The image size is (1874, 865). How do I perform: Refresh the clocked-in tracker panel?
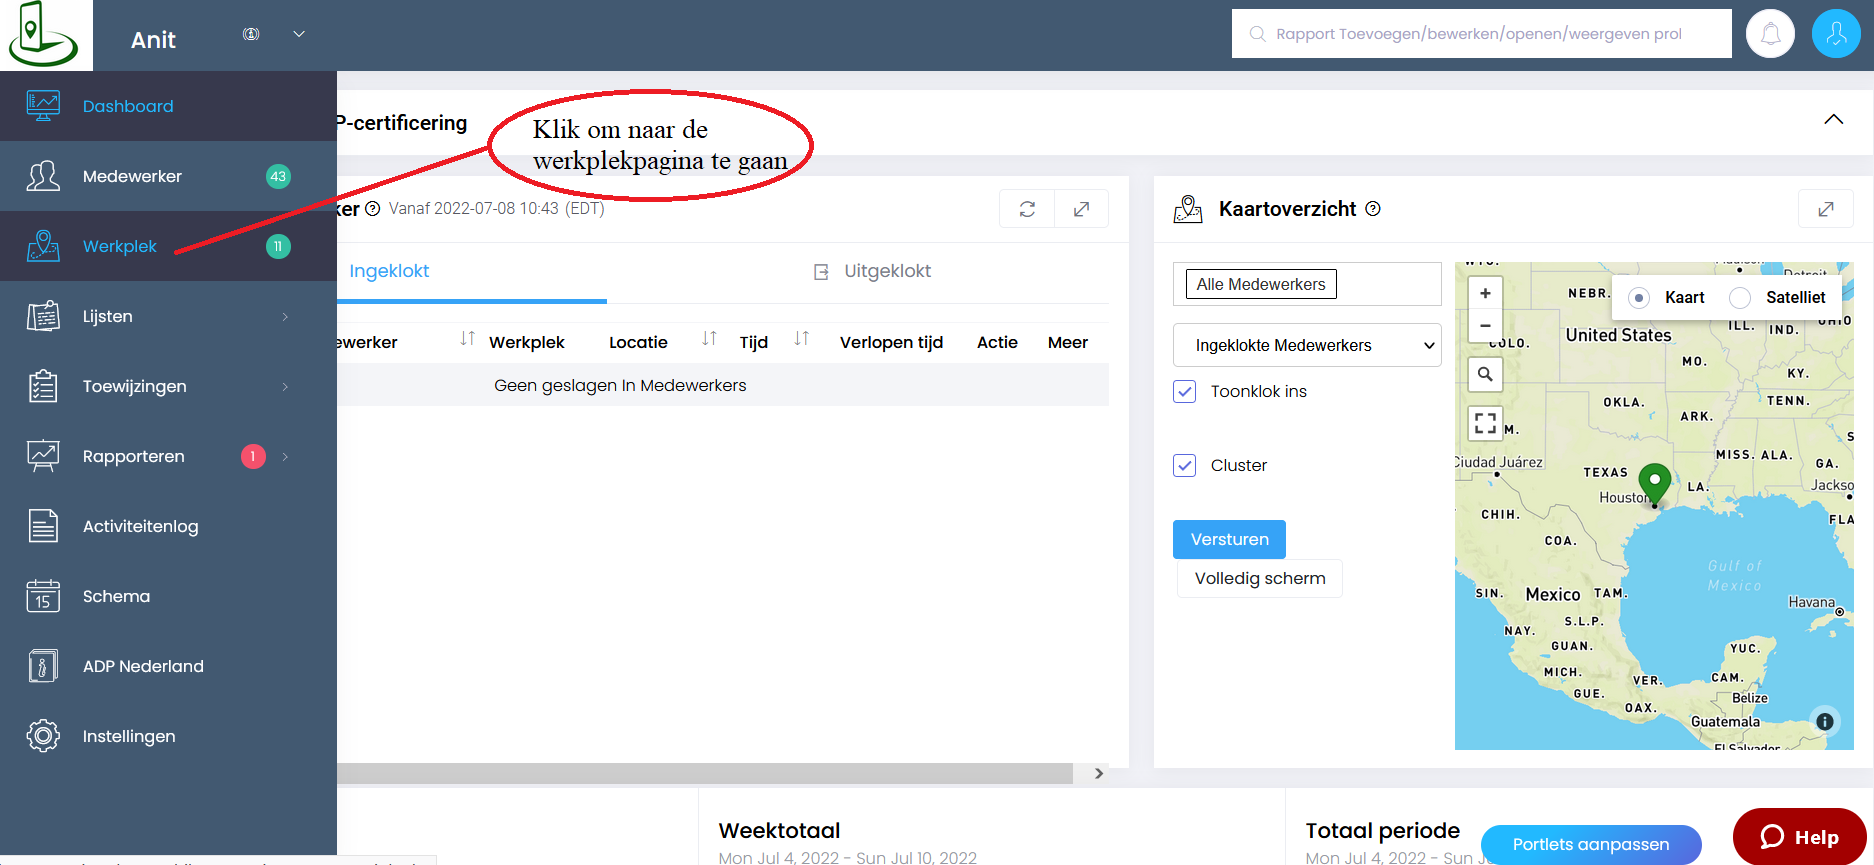tap(1027, 209)
